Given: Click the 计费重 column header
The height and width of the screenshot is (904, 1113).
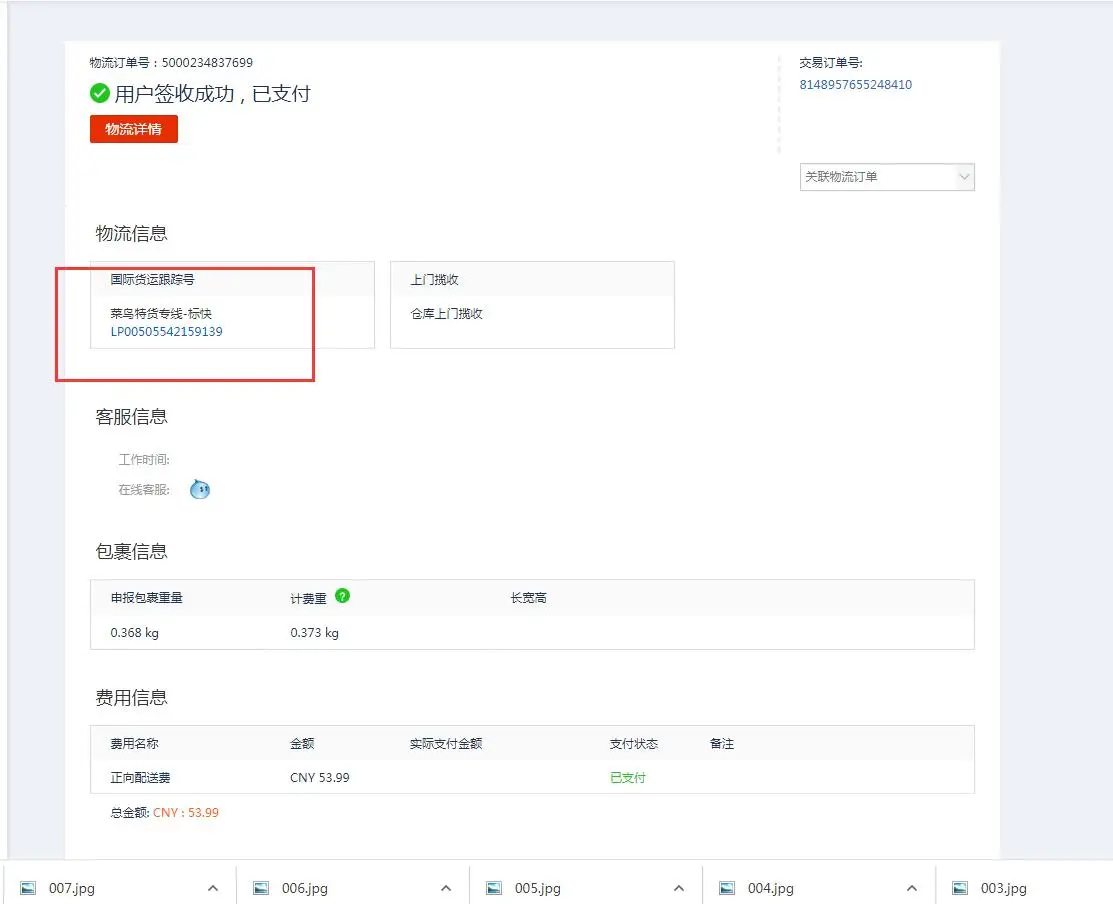Looking at the screenshot, I should pyautogui.click(x=308, y=599).
